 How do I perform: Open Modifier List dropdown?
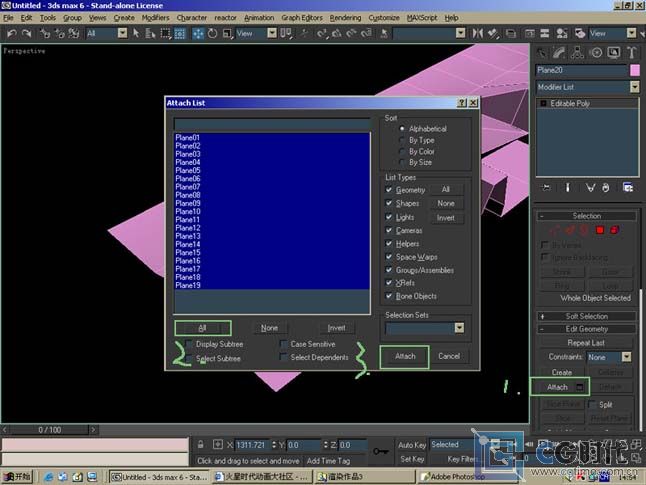634,87
